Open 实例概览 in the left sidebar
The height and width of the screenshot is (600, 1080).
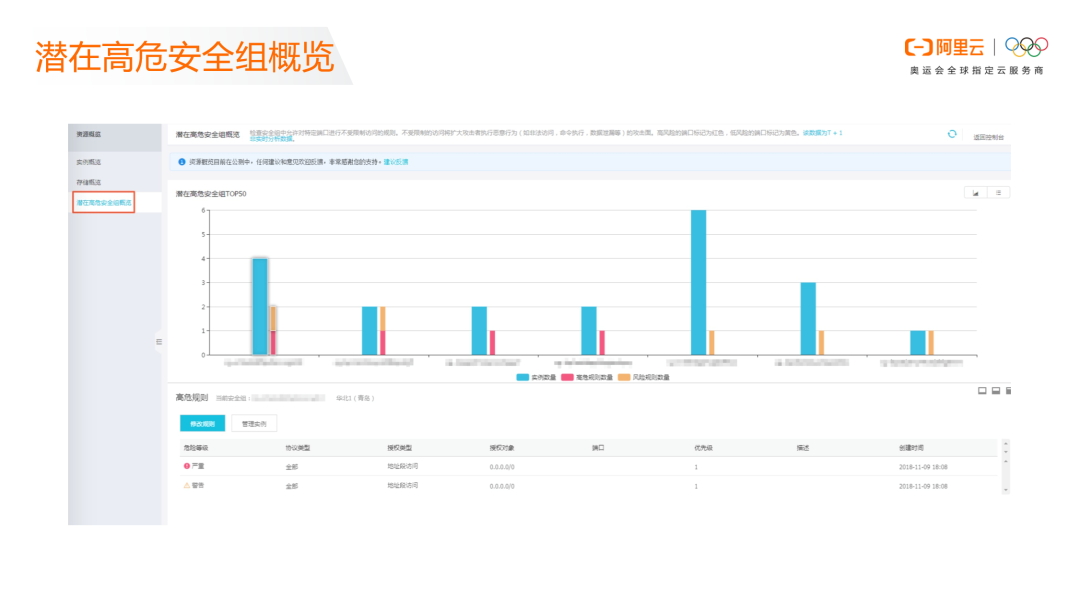coord(89,162)
